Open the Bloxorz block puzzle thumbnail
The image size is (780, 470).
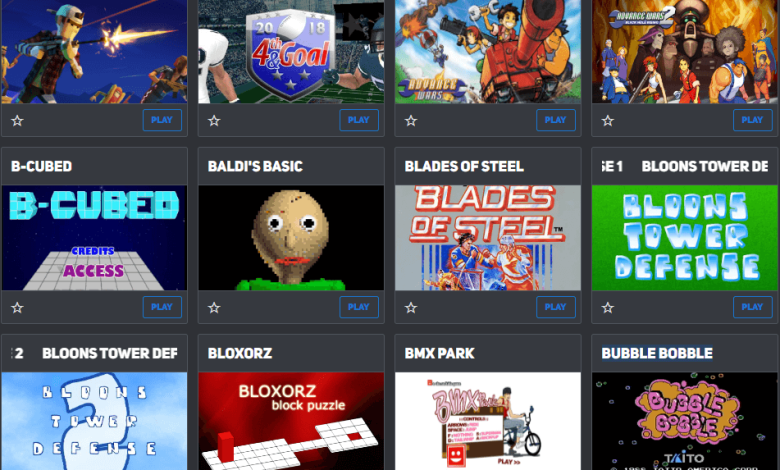pos(291,421)
